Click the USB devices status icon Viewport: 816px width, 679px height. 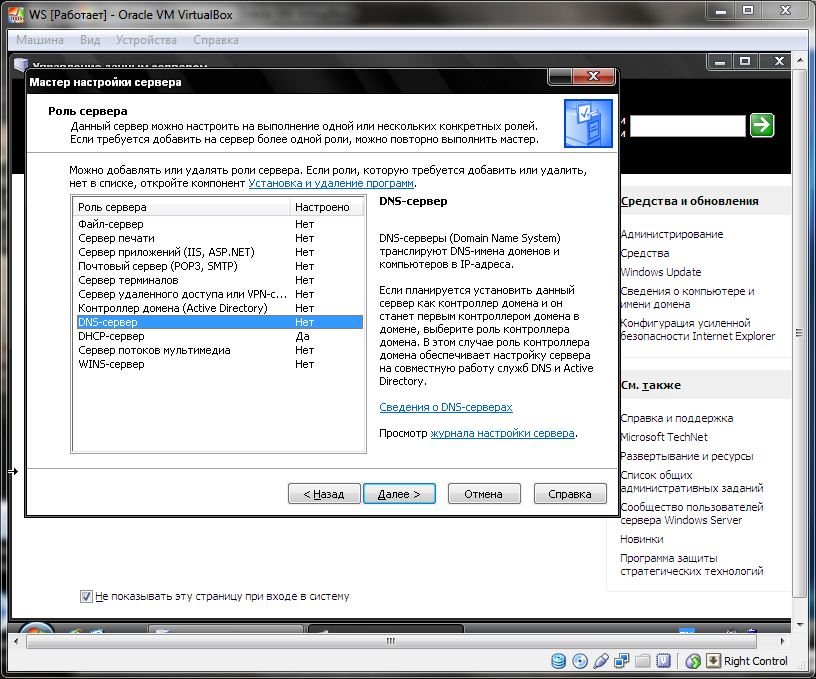click(x=601, y=661)
